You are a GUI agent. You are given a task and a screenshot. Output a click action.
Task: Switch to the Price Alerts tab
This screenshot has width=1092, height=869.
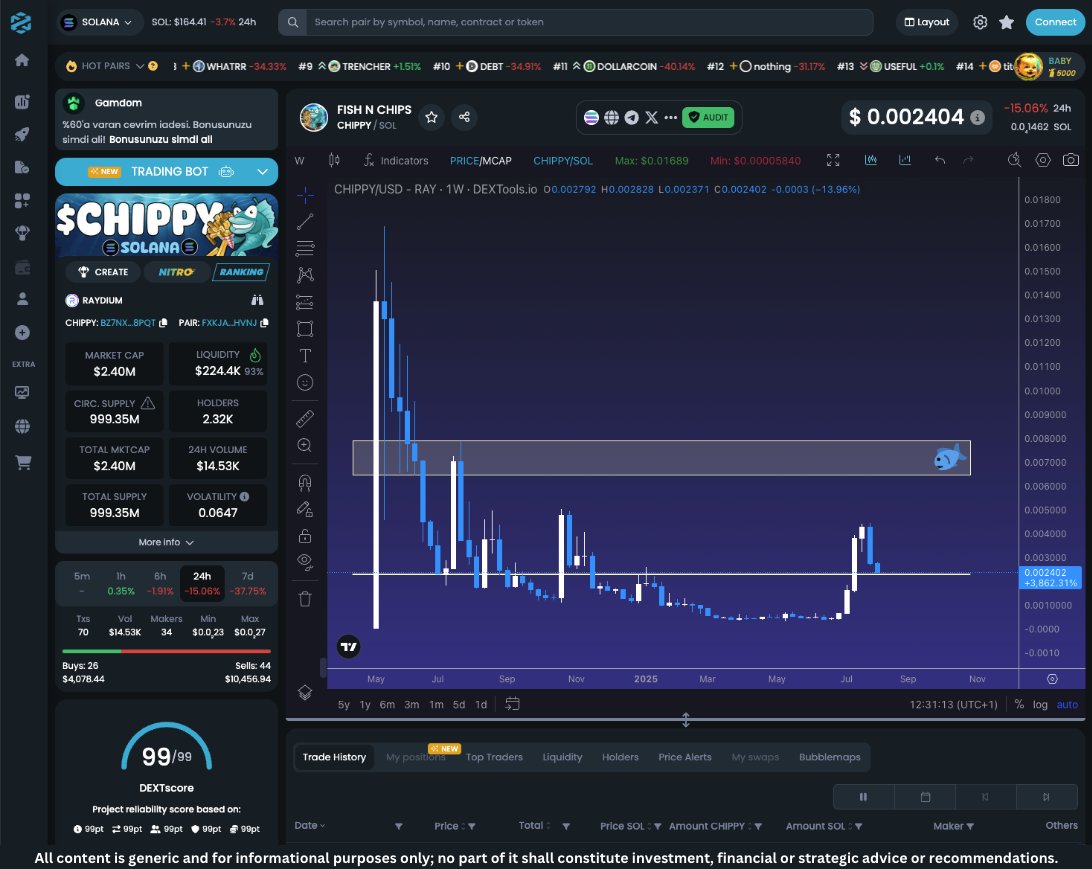click(x=685, y=757)
